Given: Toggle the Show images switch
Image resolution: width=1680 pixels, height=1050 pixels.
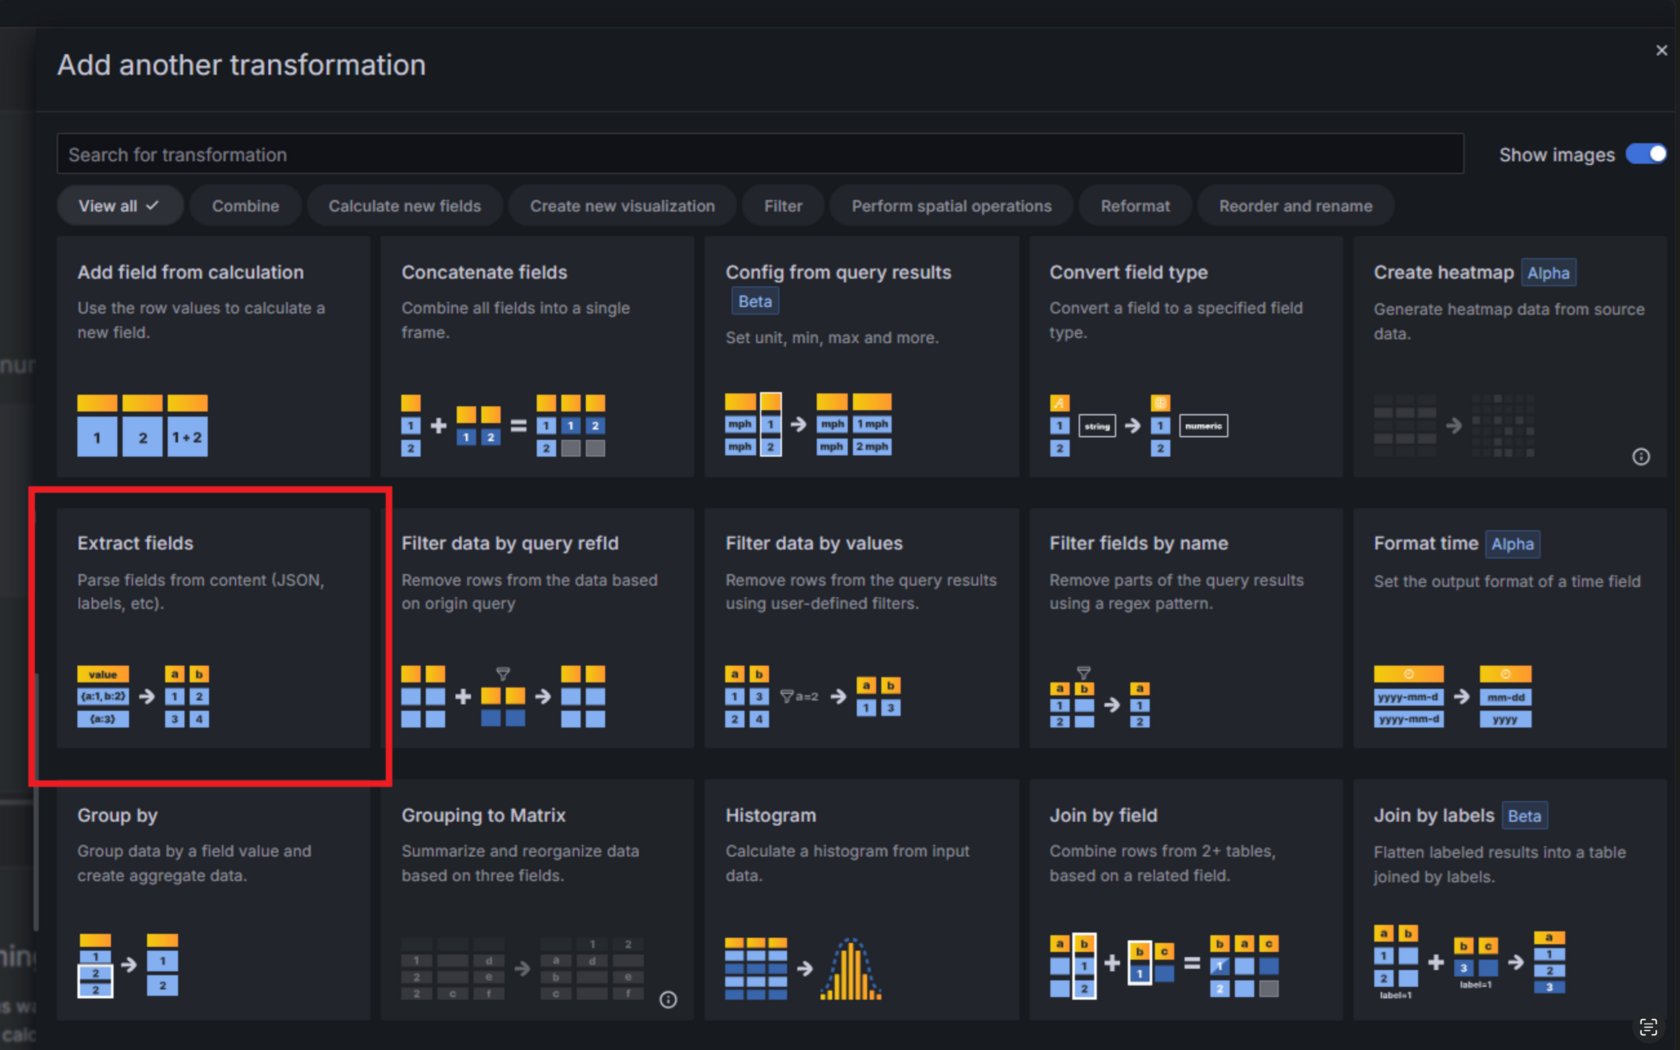Looking at the screenshot, I should coord(1645,154).
